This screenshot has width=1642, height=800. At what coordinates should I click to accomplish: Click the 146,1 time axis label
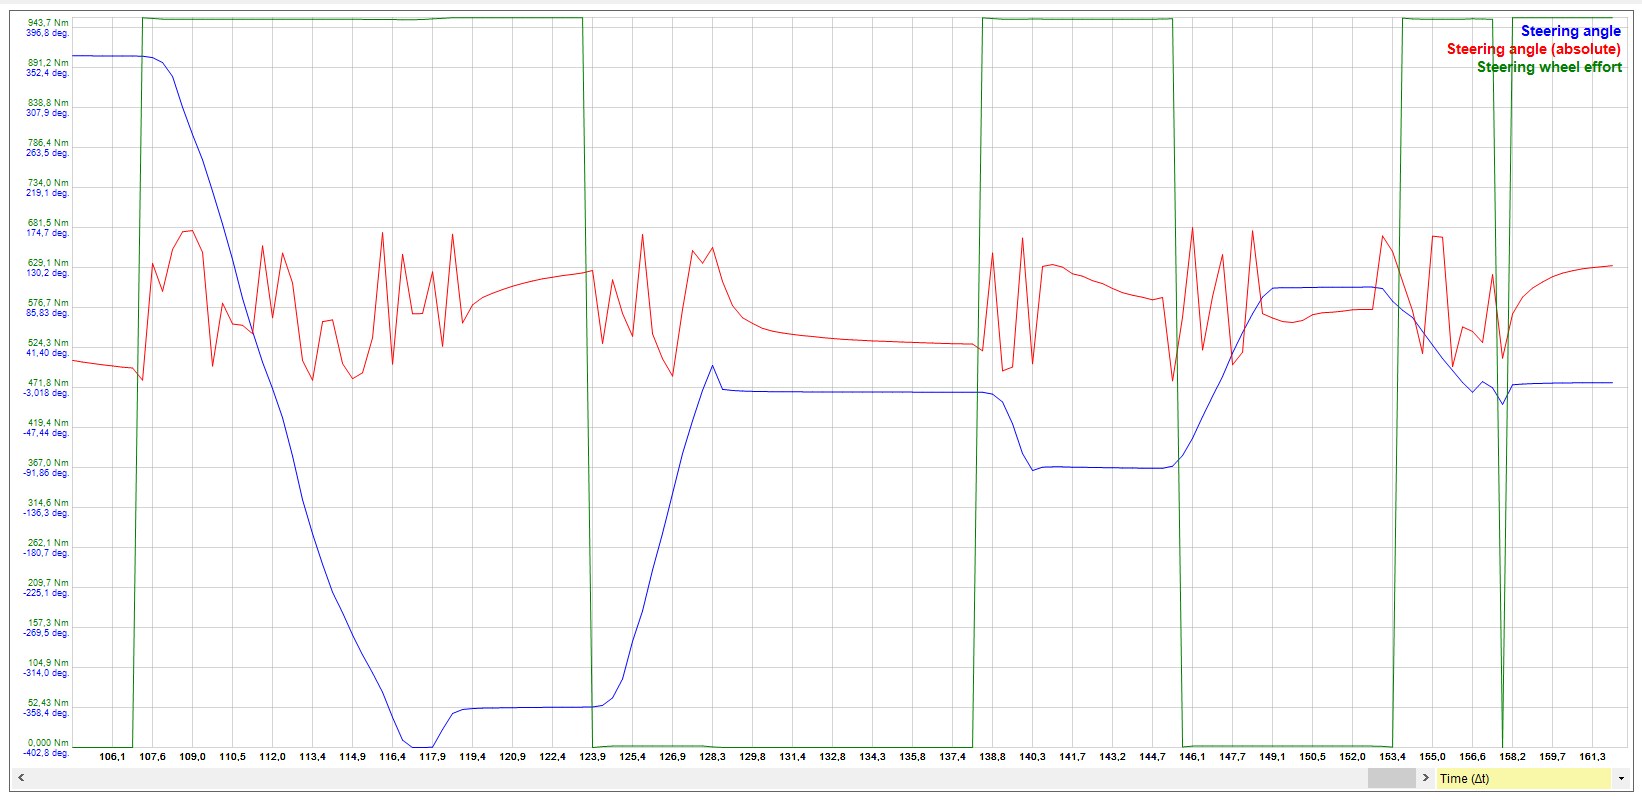pos(1192,757)
